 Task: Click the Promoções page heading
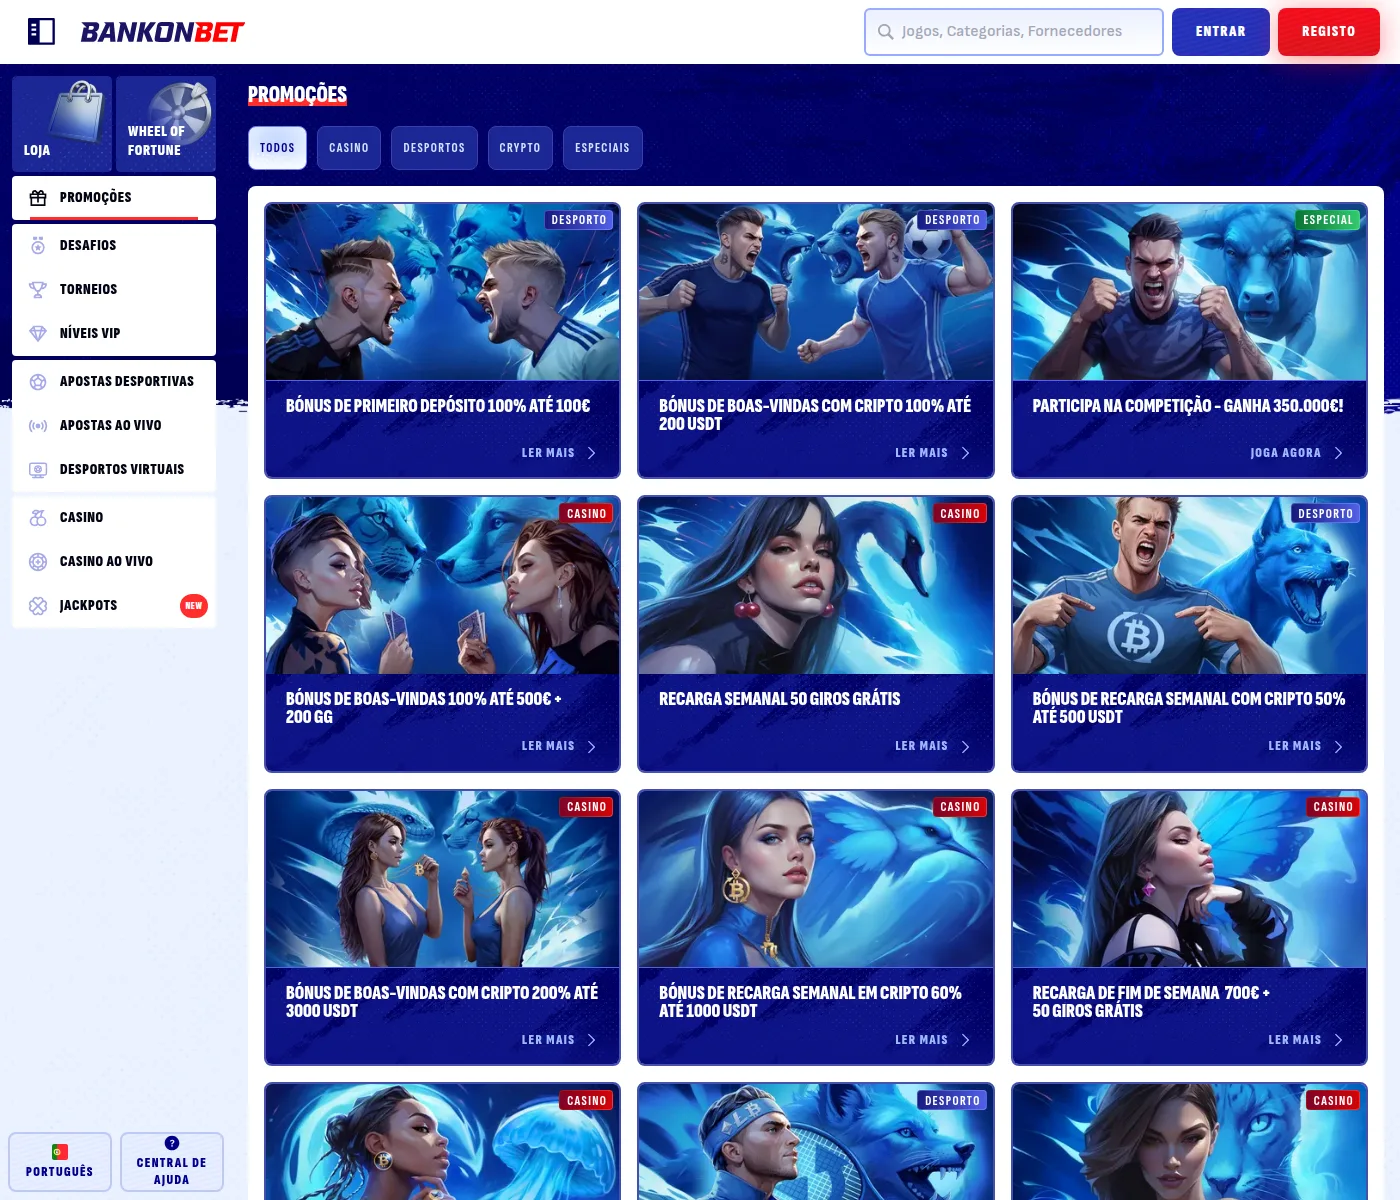(x=297, y=95)
